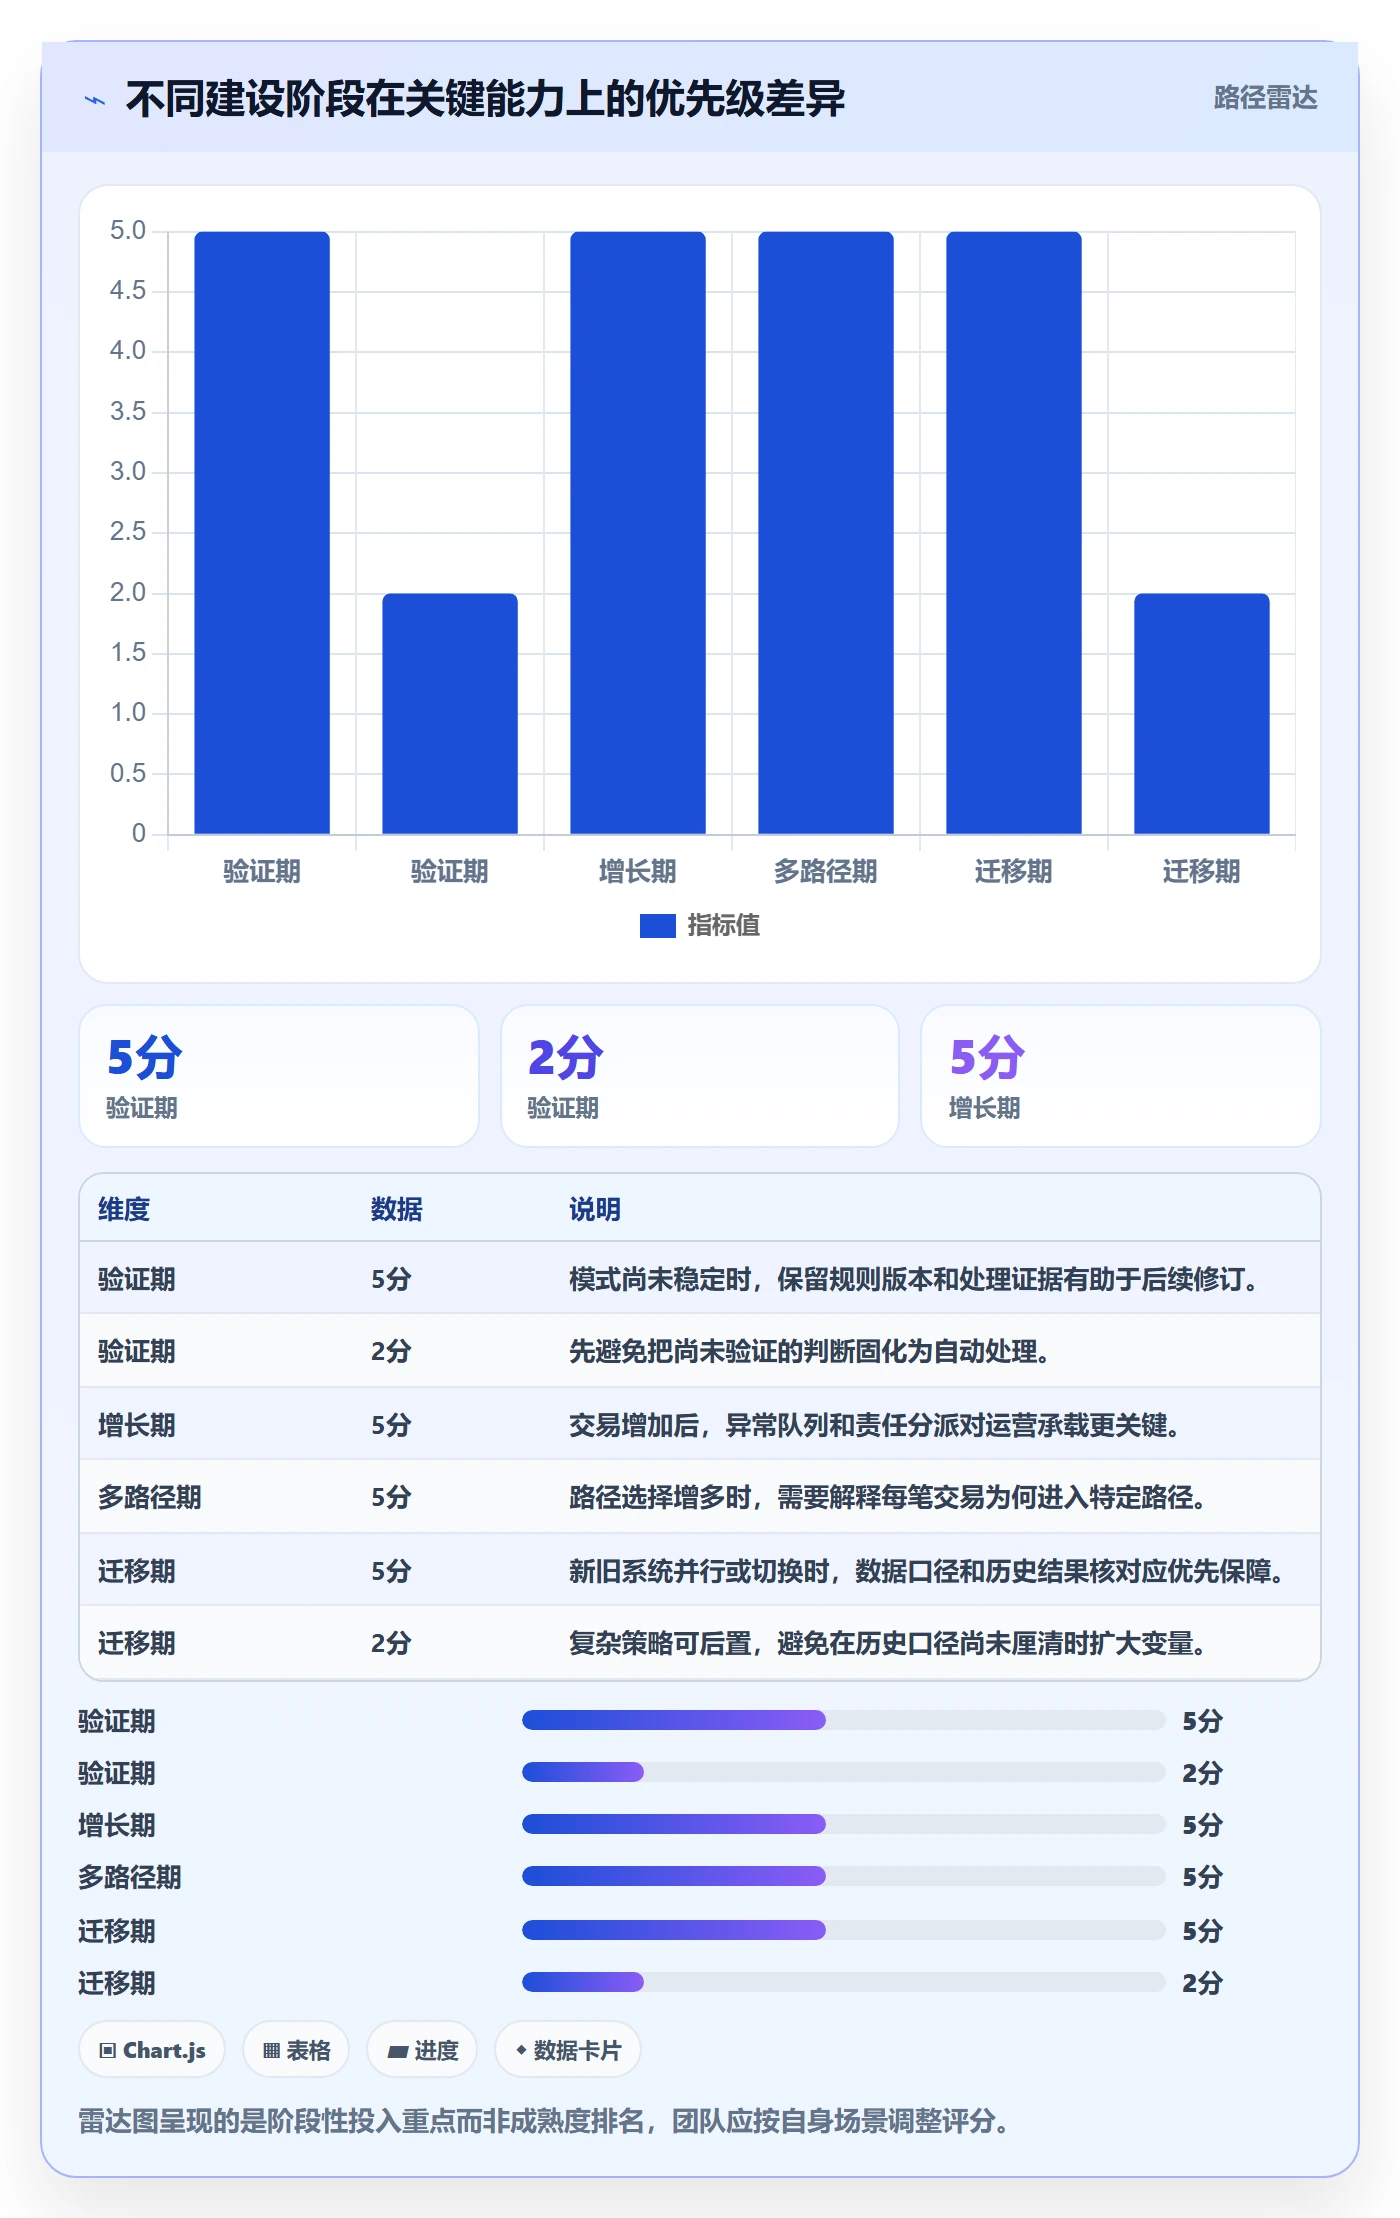Select the Chart.js chip
Image resolution: width=1400 pixels, height=2218 pixels.
click(152, 2050)
